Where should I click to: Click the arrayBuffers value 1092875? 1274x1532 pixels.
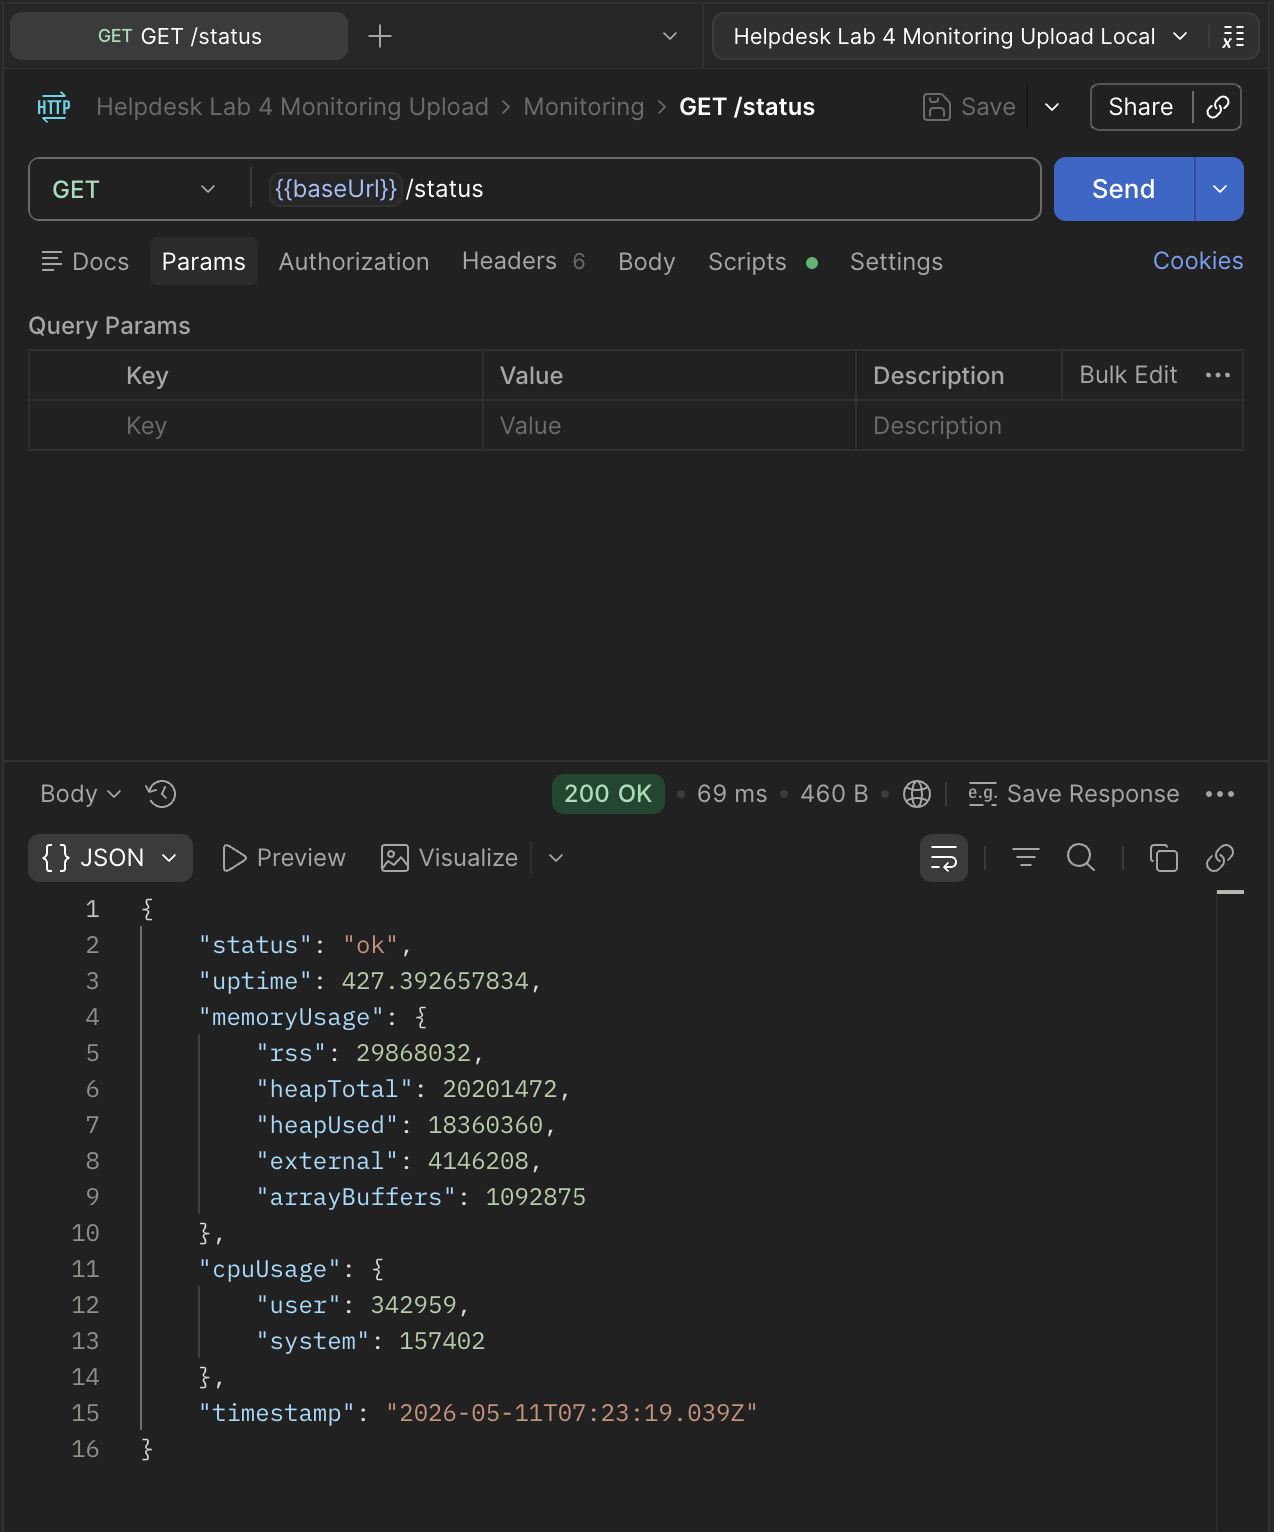click(536, 1197)
